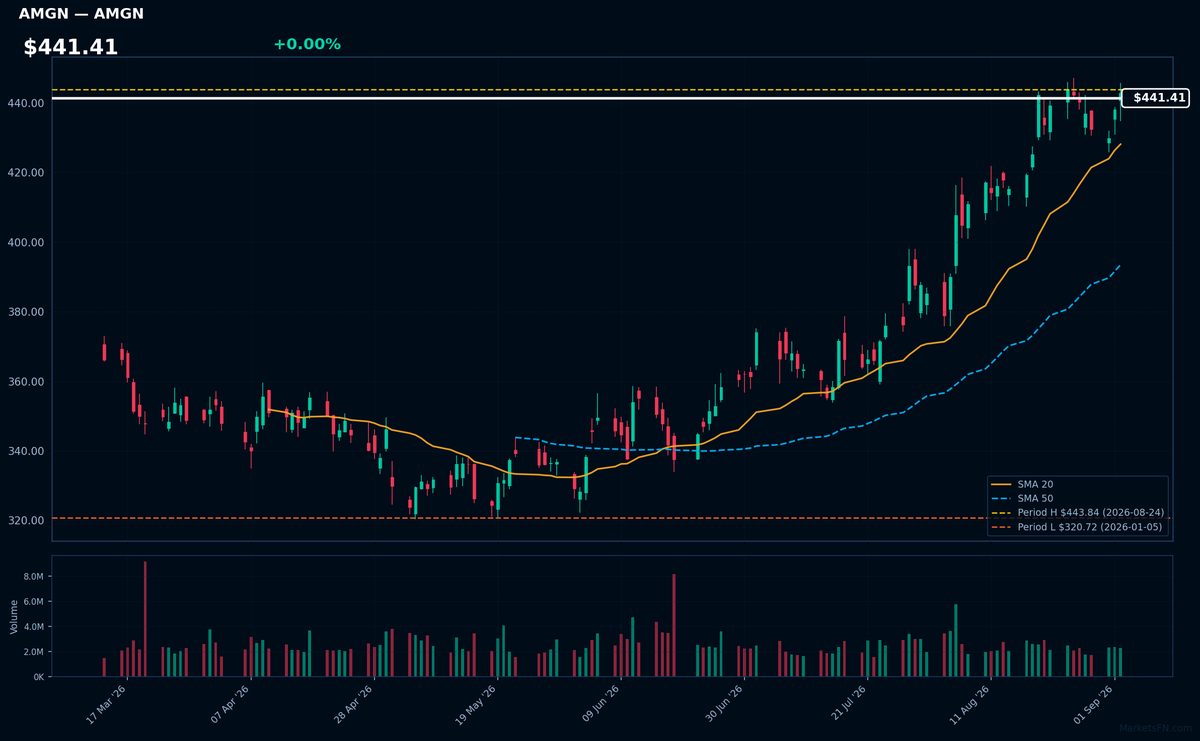1200x741 pixels.
Task: Click the 360.00 price axis label
Action: coord(27,382)
